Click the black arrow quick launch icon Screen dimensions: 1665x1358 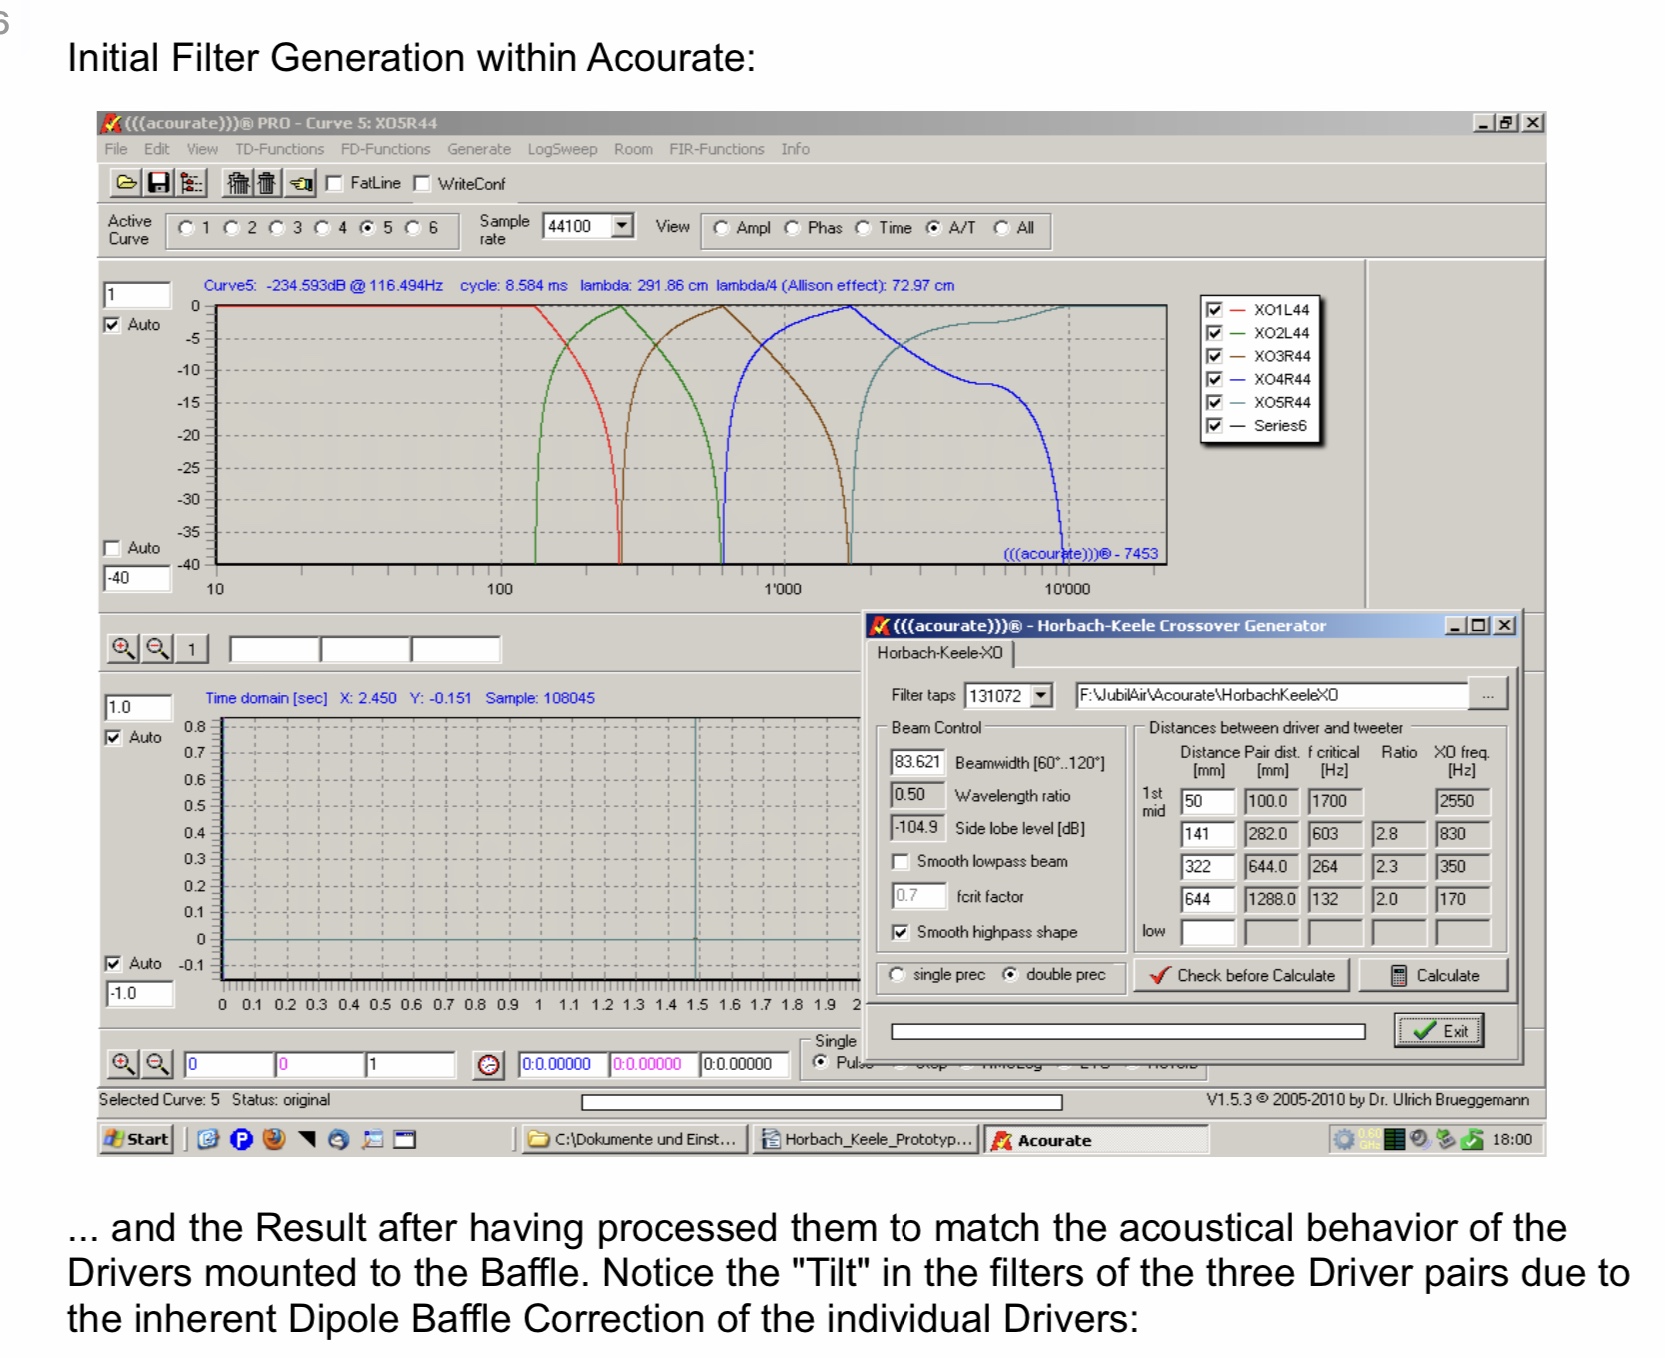pyautogui.click(x=306, y=1139)
